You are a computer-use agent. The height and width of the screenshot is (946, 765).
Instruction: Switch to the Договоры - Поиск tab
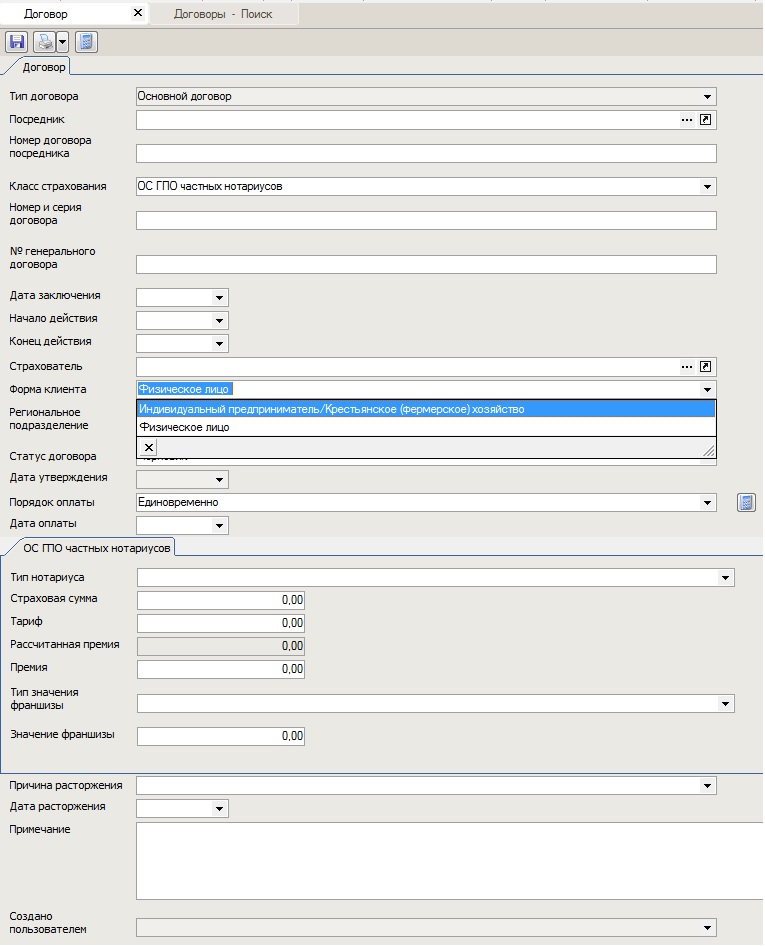coord(223,14)
